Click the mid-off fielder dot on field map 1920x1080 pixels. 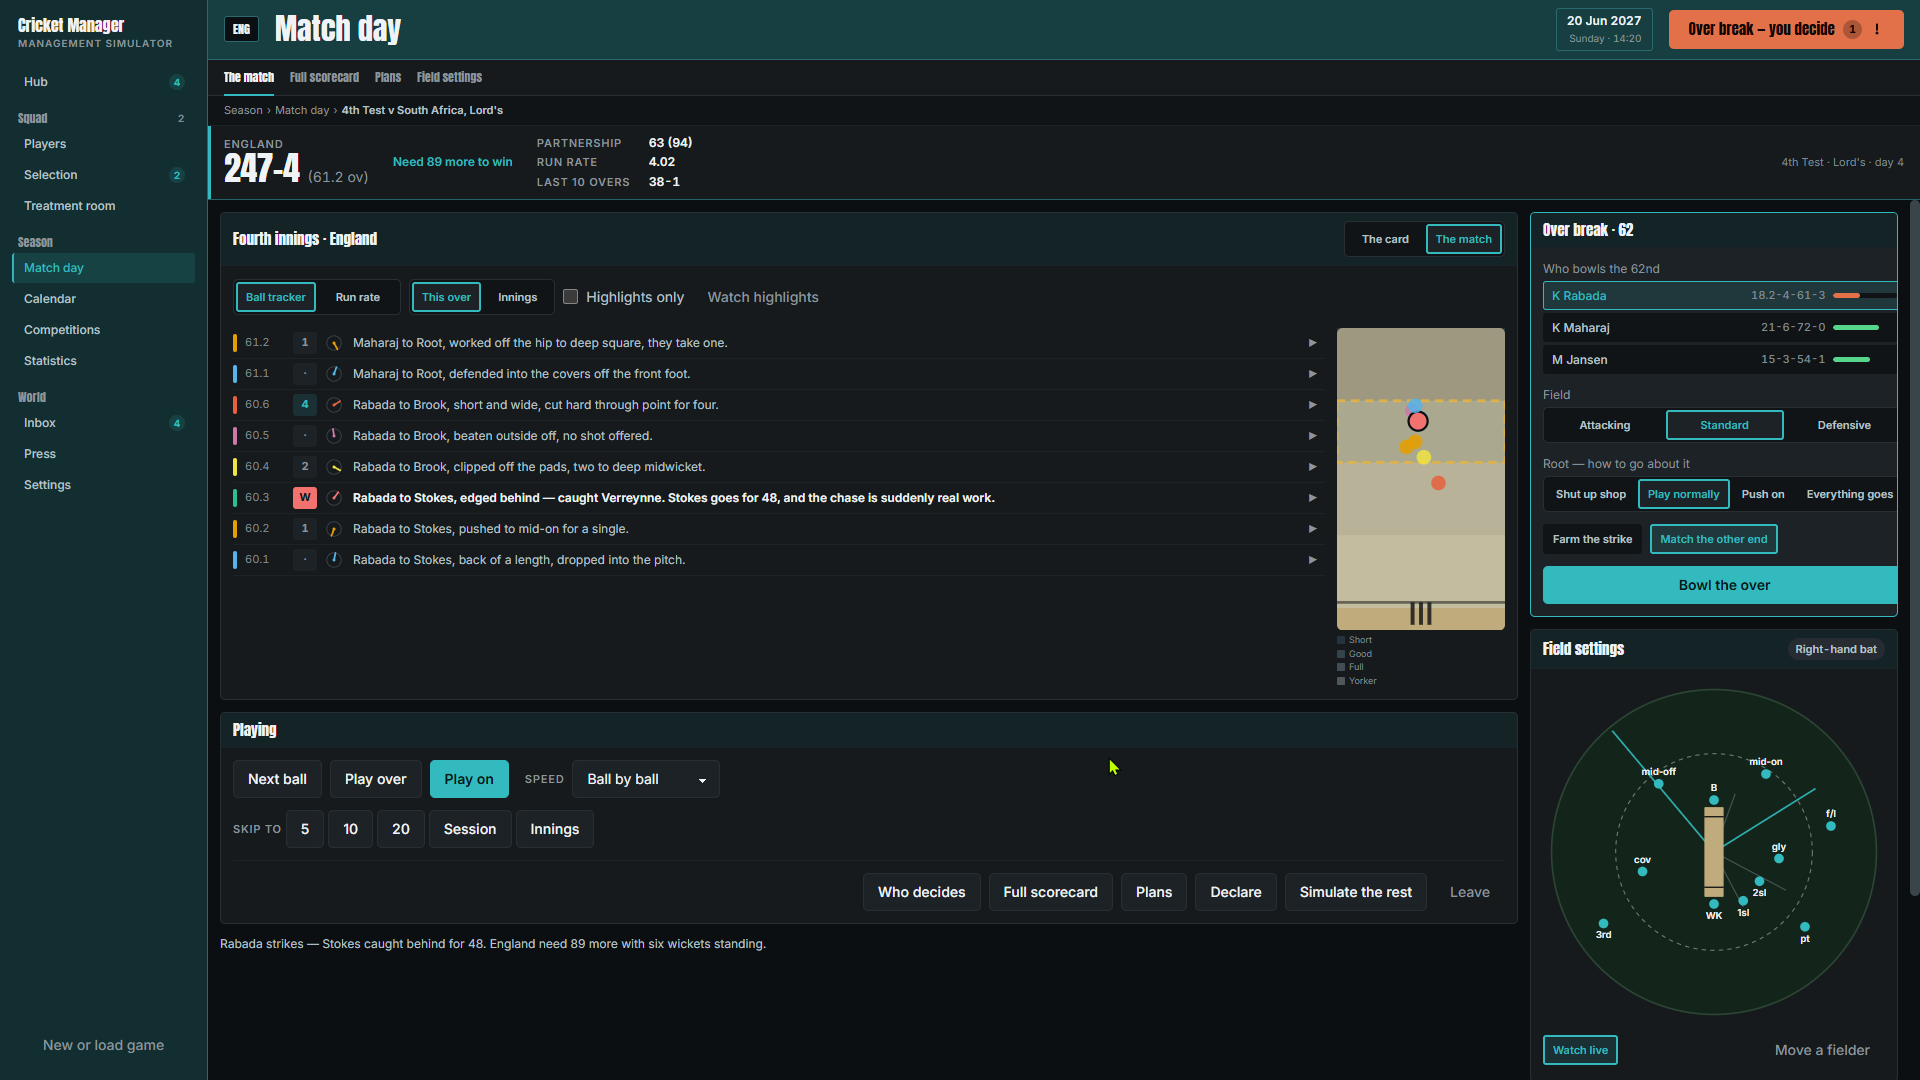(x=1659, y=784)
